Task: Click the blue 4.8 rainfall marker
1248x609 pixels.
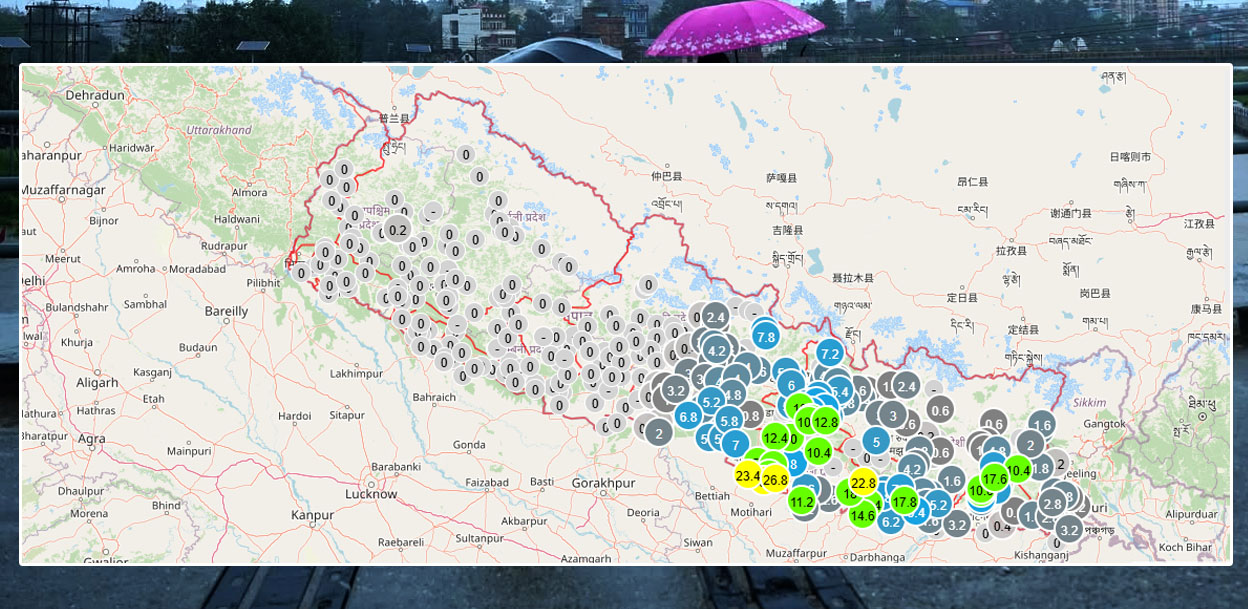Action: 733,394
